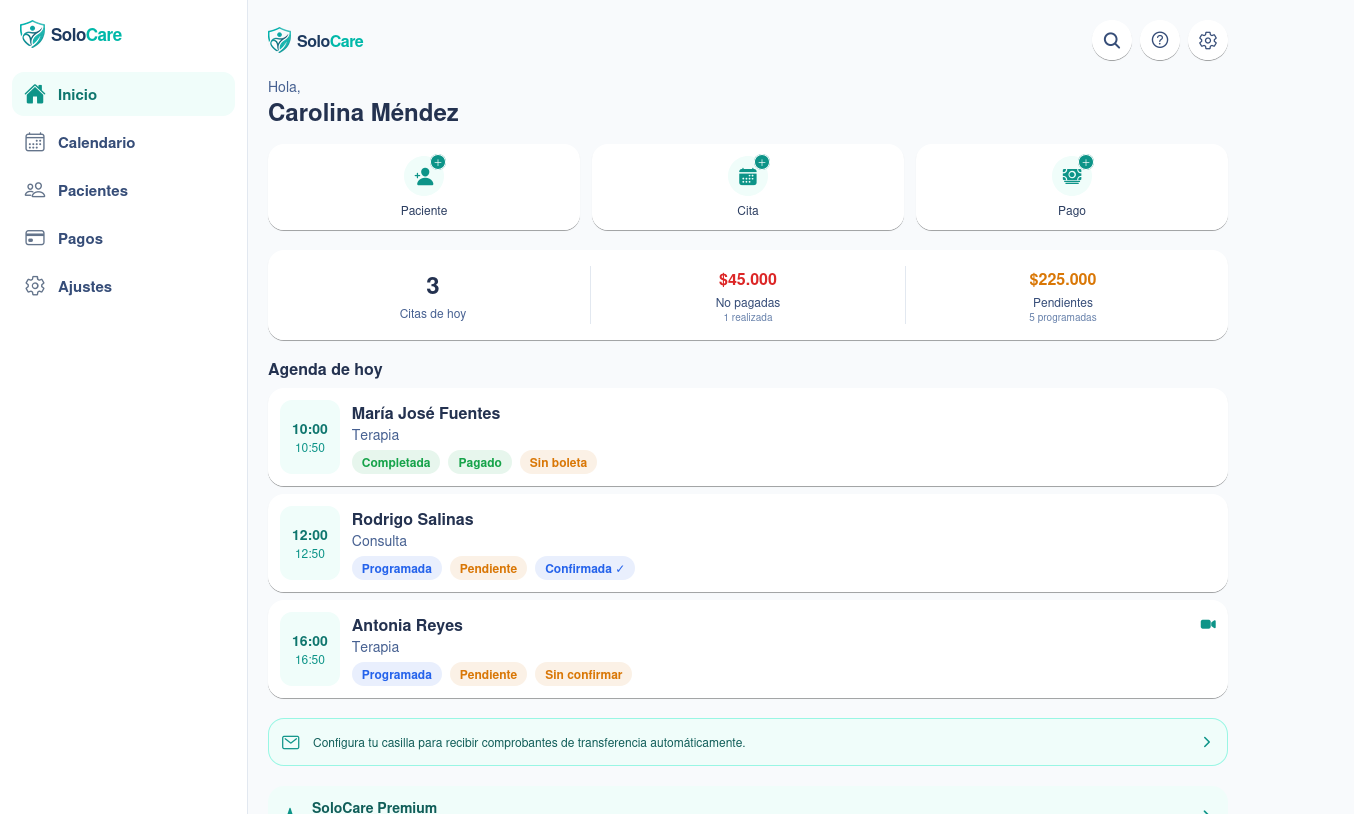Click the 12:00 time block
The height and width of the screenshot is (814, 1366).
click(310, 543)
